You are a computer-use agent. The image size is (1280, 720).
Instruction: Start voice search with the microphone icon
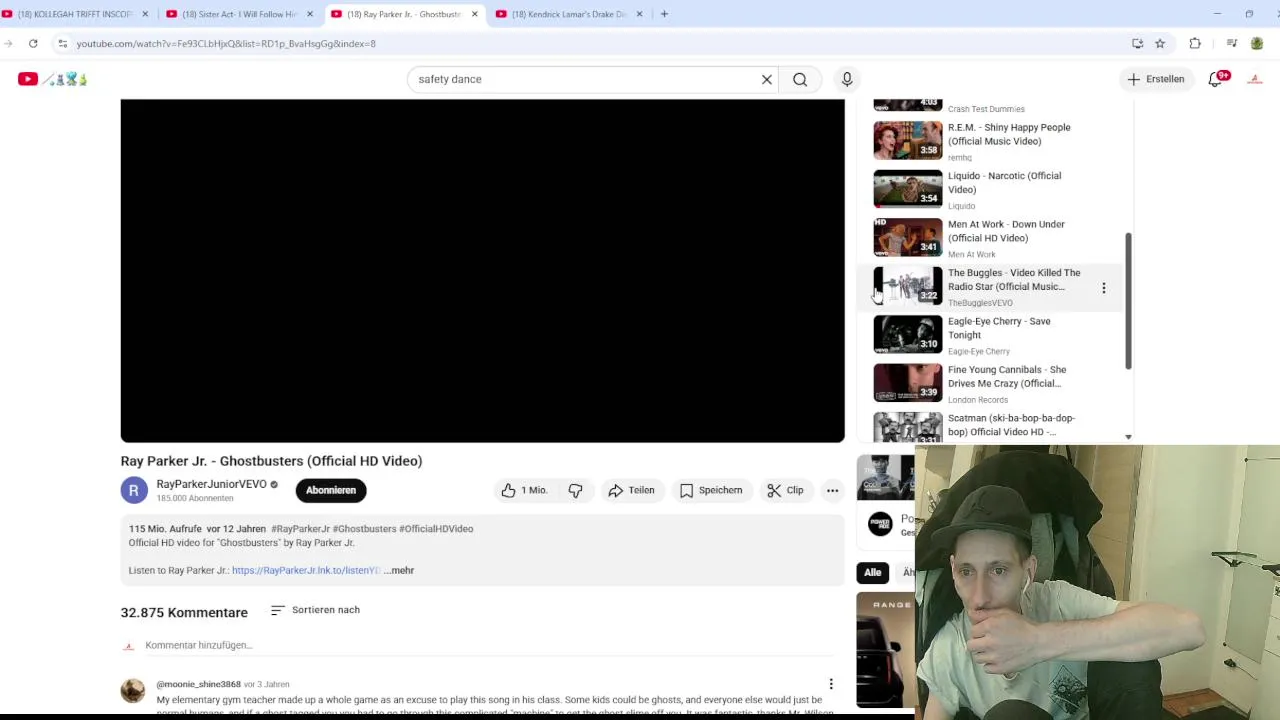click(x=847, y=79)
